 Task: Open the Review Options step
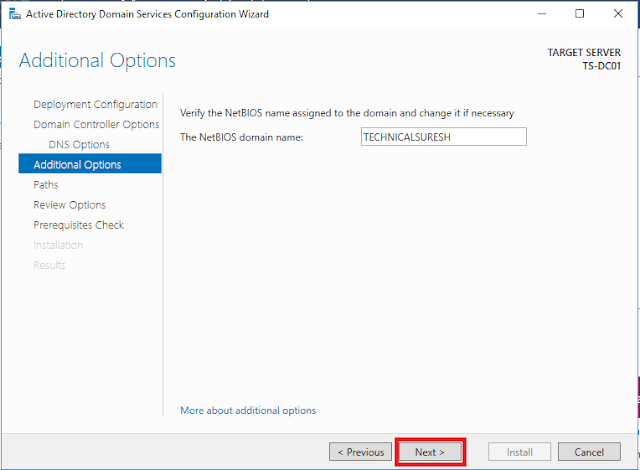click(69, 205)
